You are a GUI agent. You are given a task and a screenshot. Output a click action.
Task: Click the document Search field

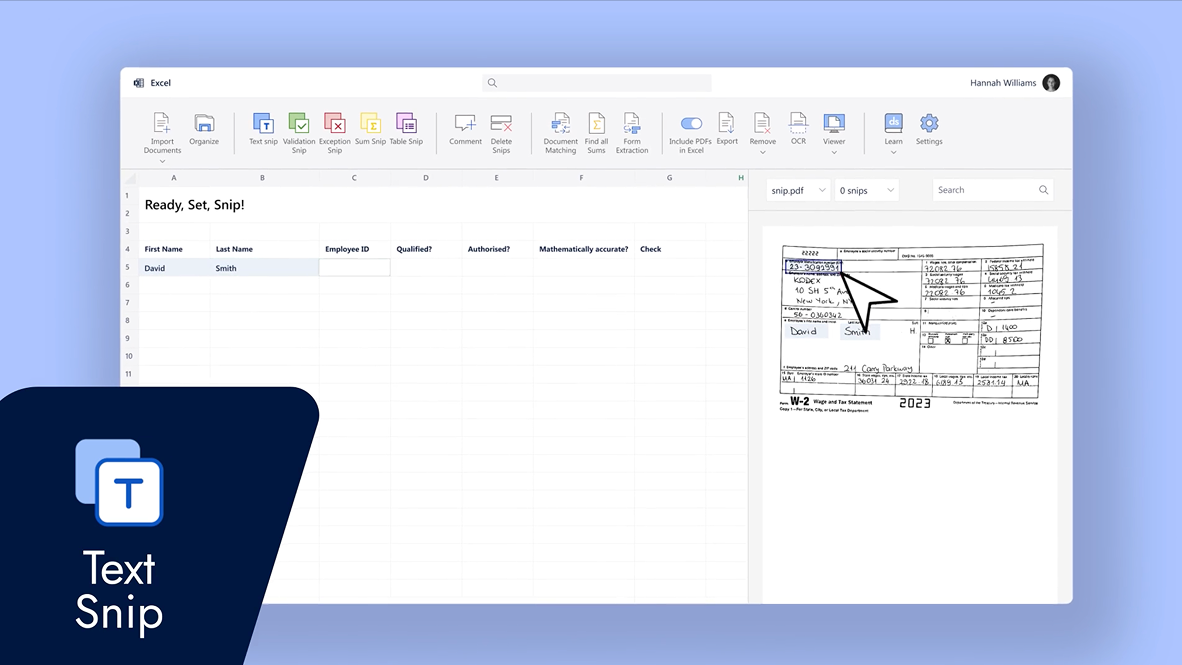[x=985, y=190]
